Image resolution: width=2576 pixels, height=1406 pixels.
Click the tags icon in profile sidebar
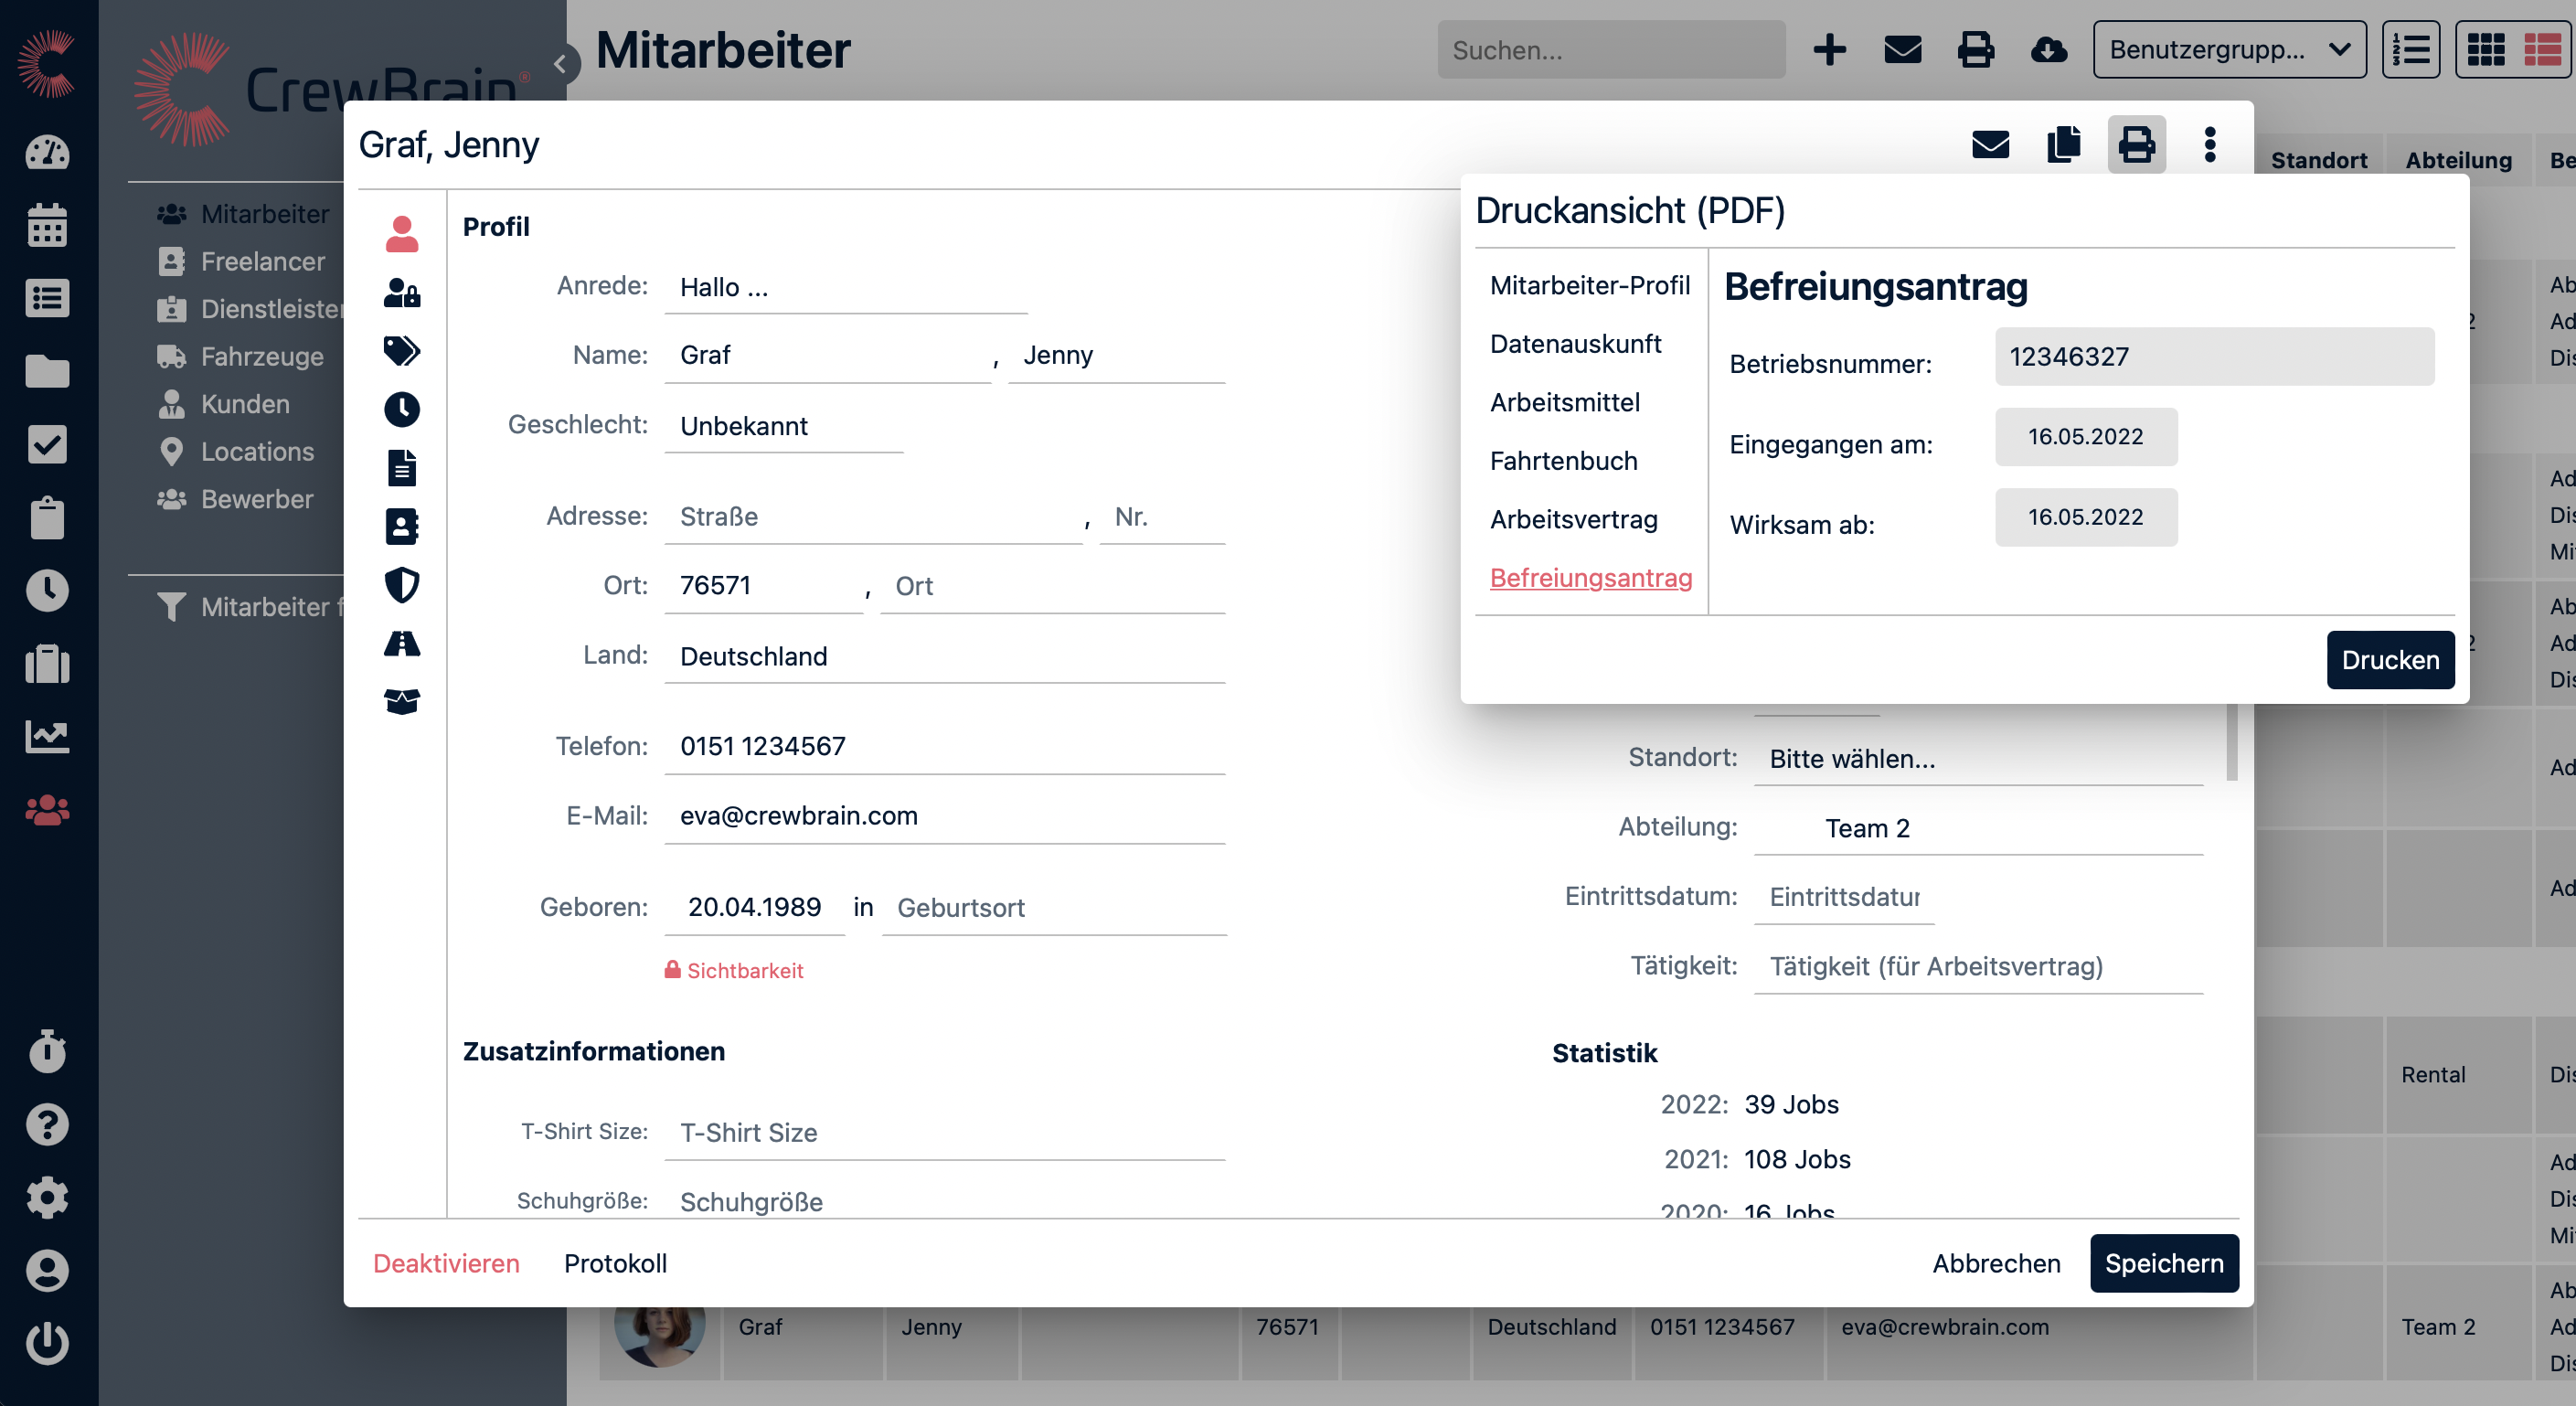[402, 351]
